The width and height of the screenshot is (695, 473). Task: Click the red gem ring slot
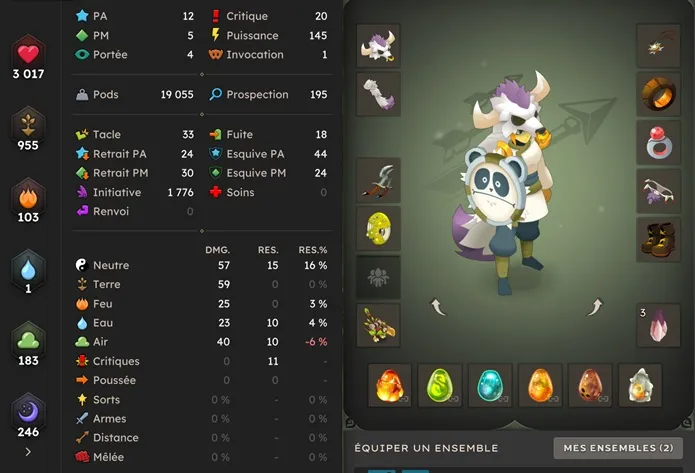point(658,142)
